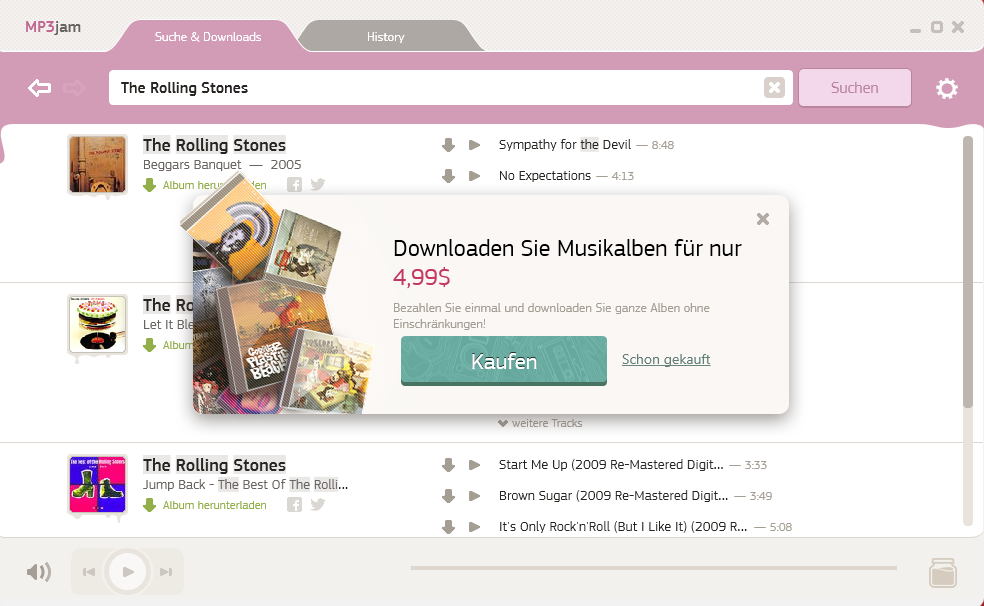
Task: Open the Schon gekauft link
Action: click(x=666, y=359)
